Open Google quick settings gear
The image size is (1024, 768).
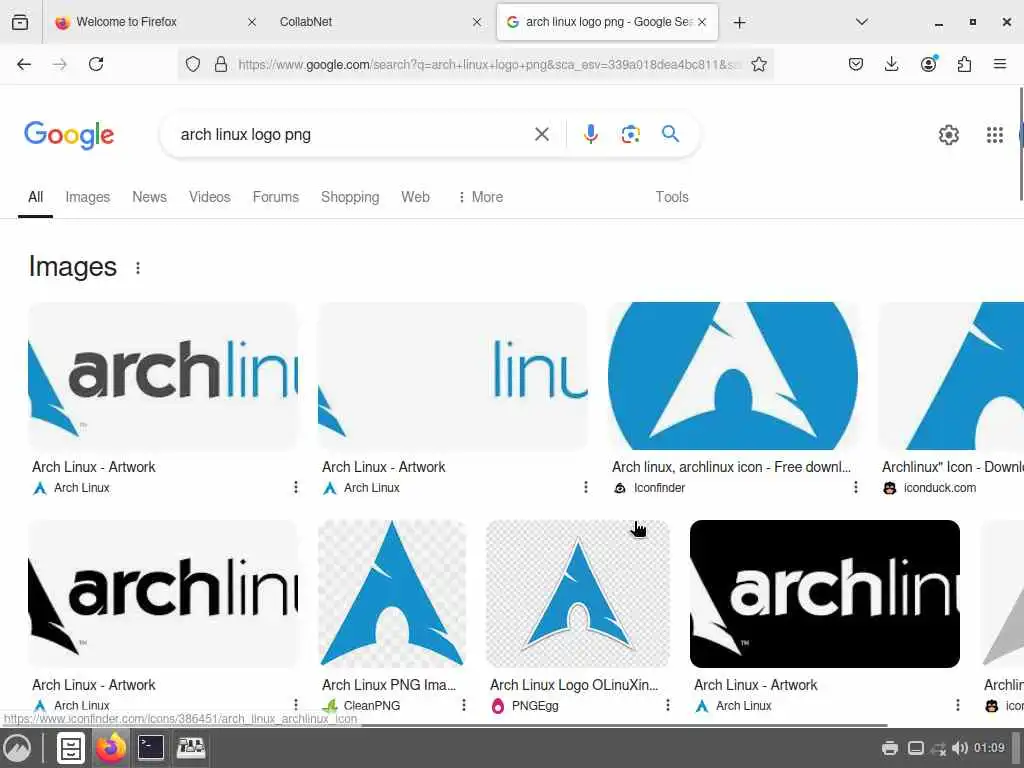pos(948,135)
